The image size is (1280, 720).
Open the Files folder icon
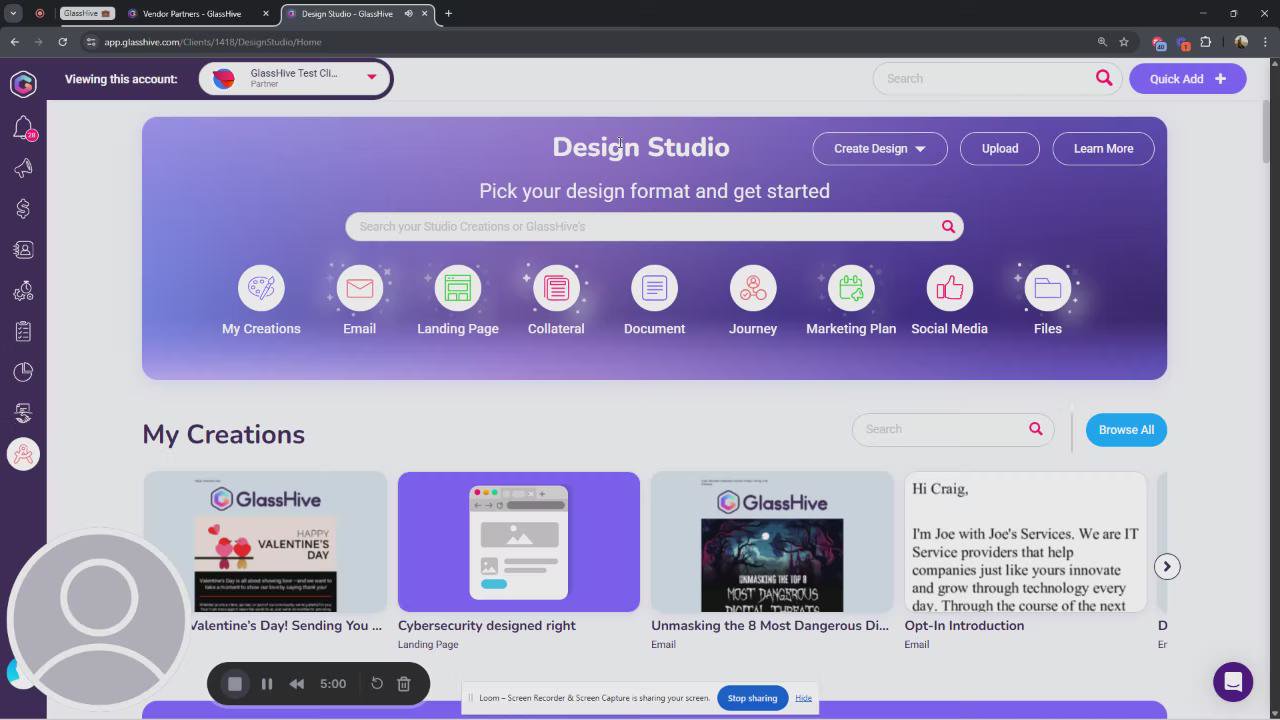point(1048,288)
